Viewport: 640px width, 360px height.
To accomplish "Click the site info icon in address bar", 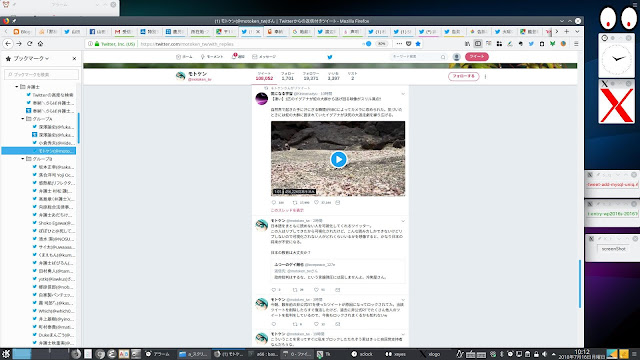I will (x=90, y=44).
